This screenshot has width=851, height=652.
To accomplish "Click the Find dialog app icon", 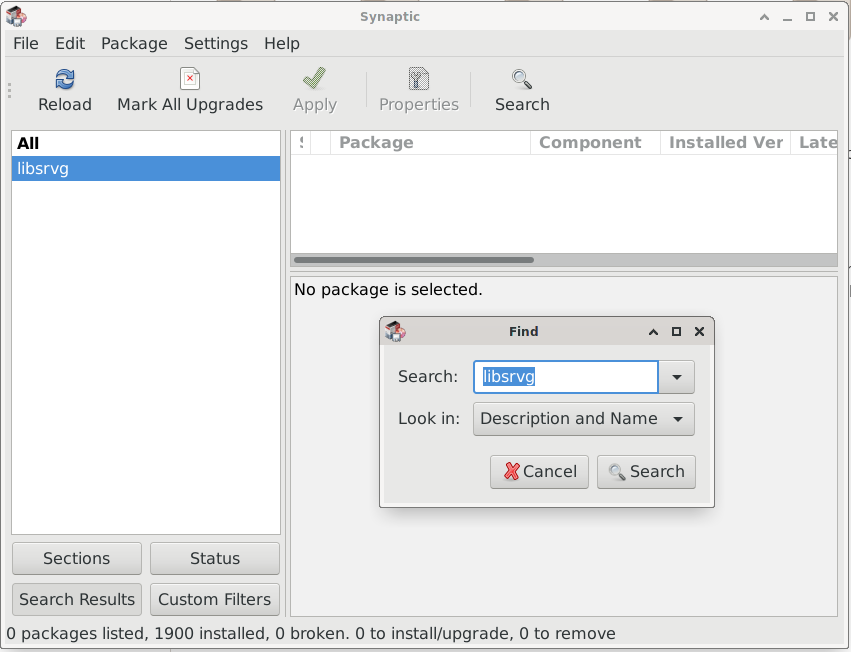I will (395, 331).
